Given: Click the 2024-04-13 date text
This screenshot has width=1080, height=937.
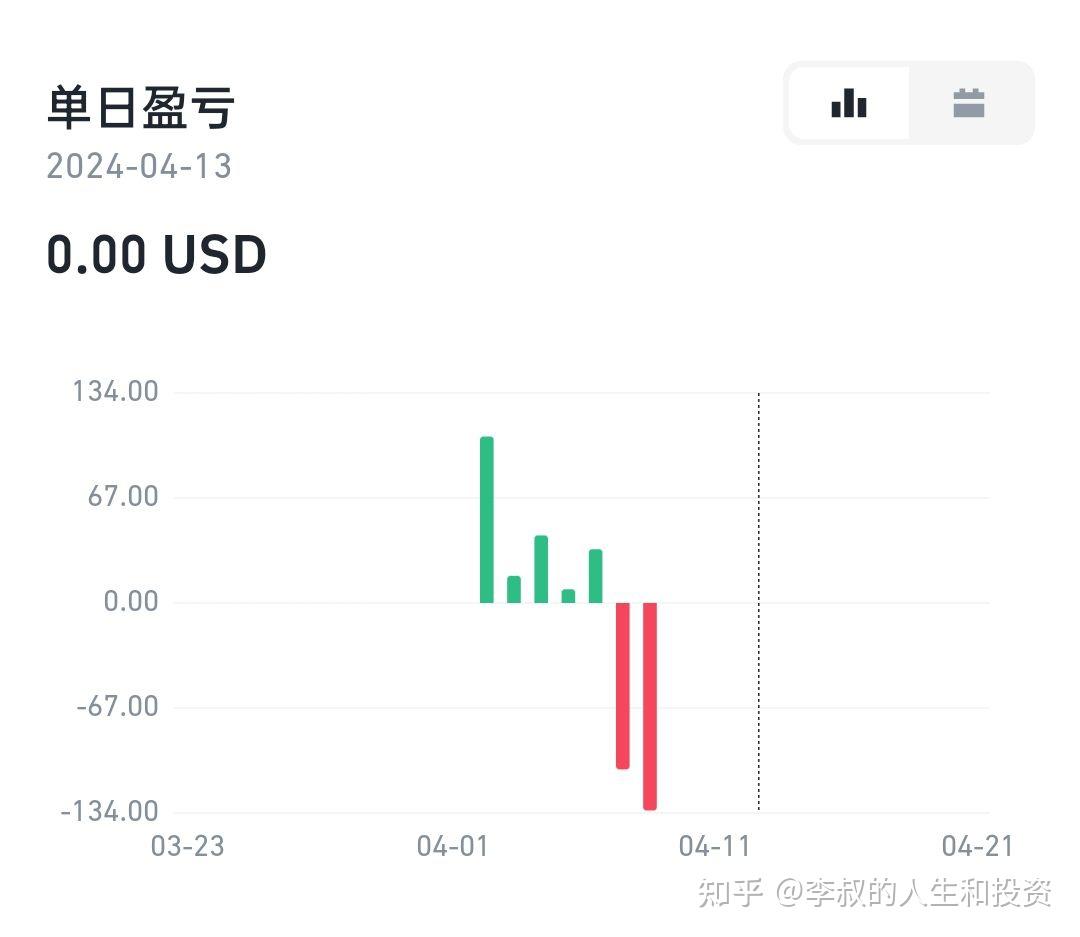Looking at the screenshot, I should pos(139,166).
